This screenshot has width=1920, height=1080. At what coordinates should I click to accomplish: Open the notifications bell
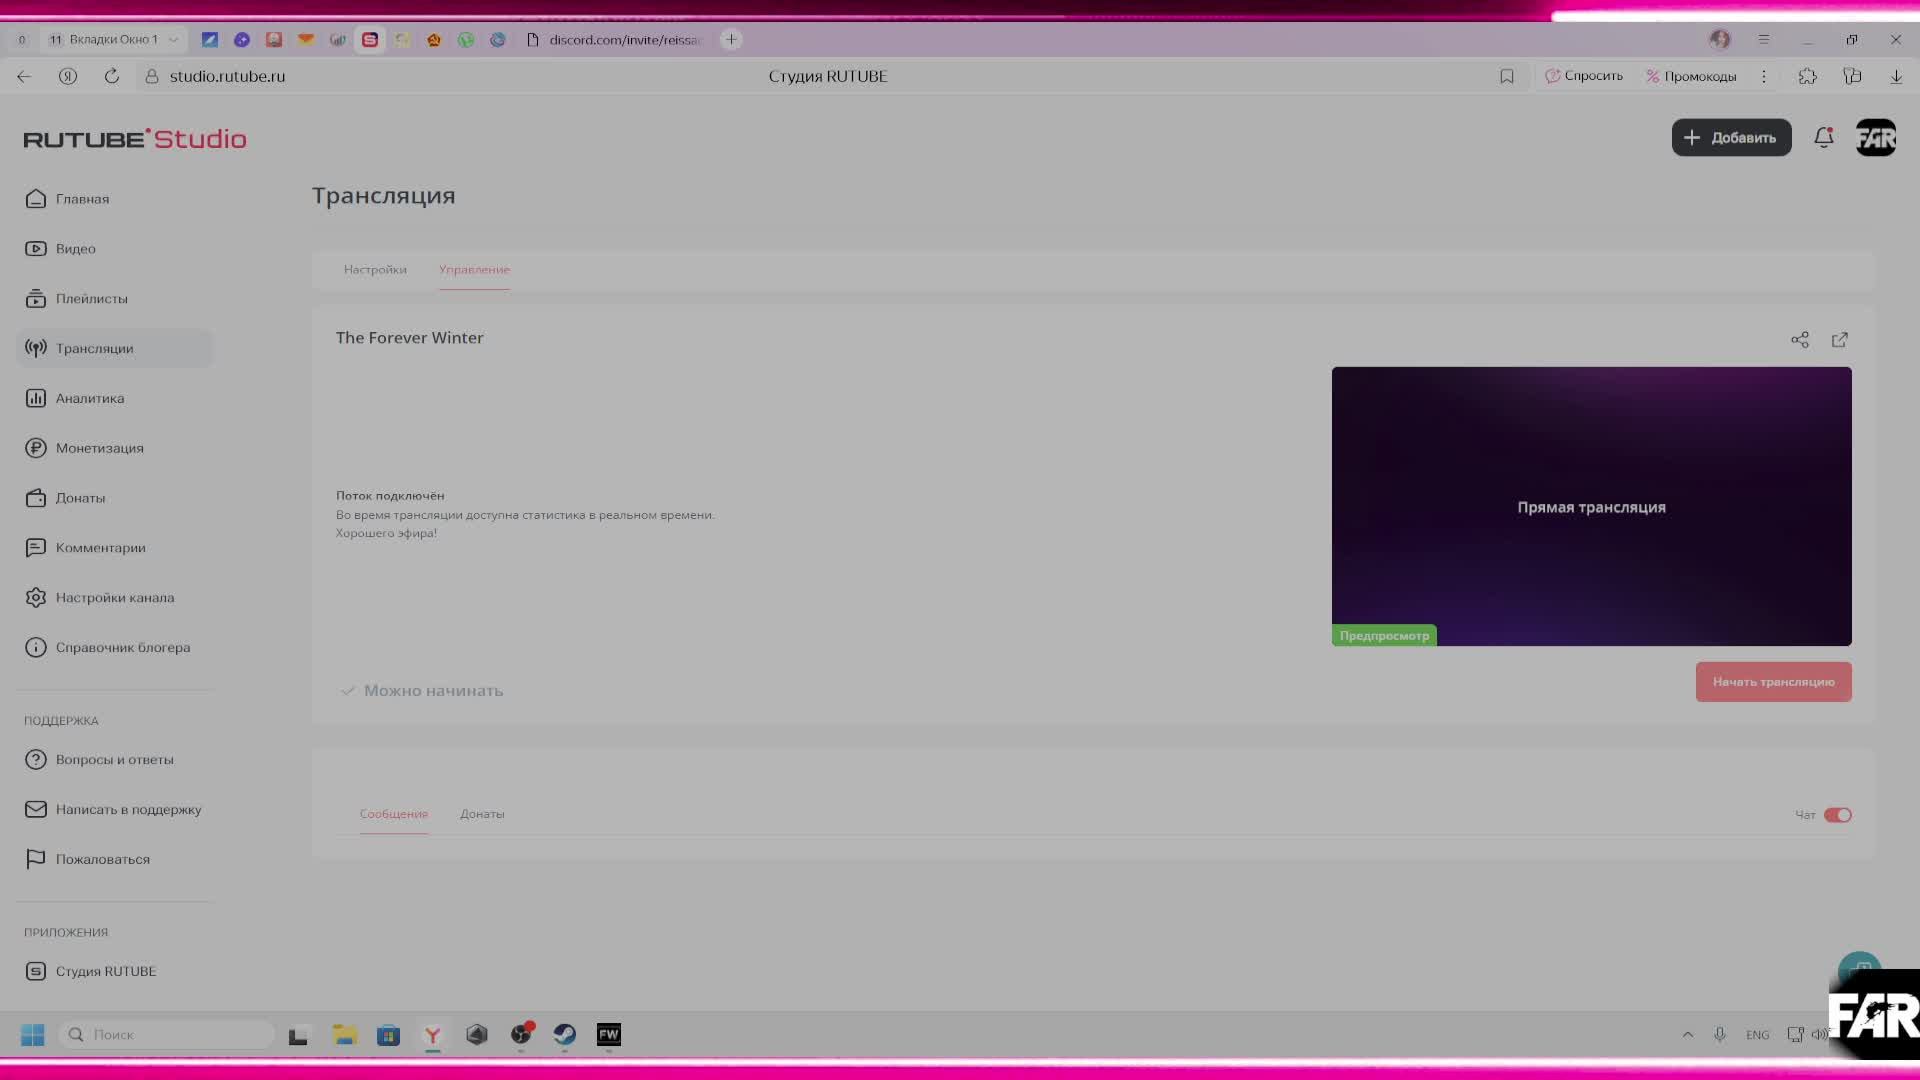[1823, 138]
